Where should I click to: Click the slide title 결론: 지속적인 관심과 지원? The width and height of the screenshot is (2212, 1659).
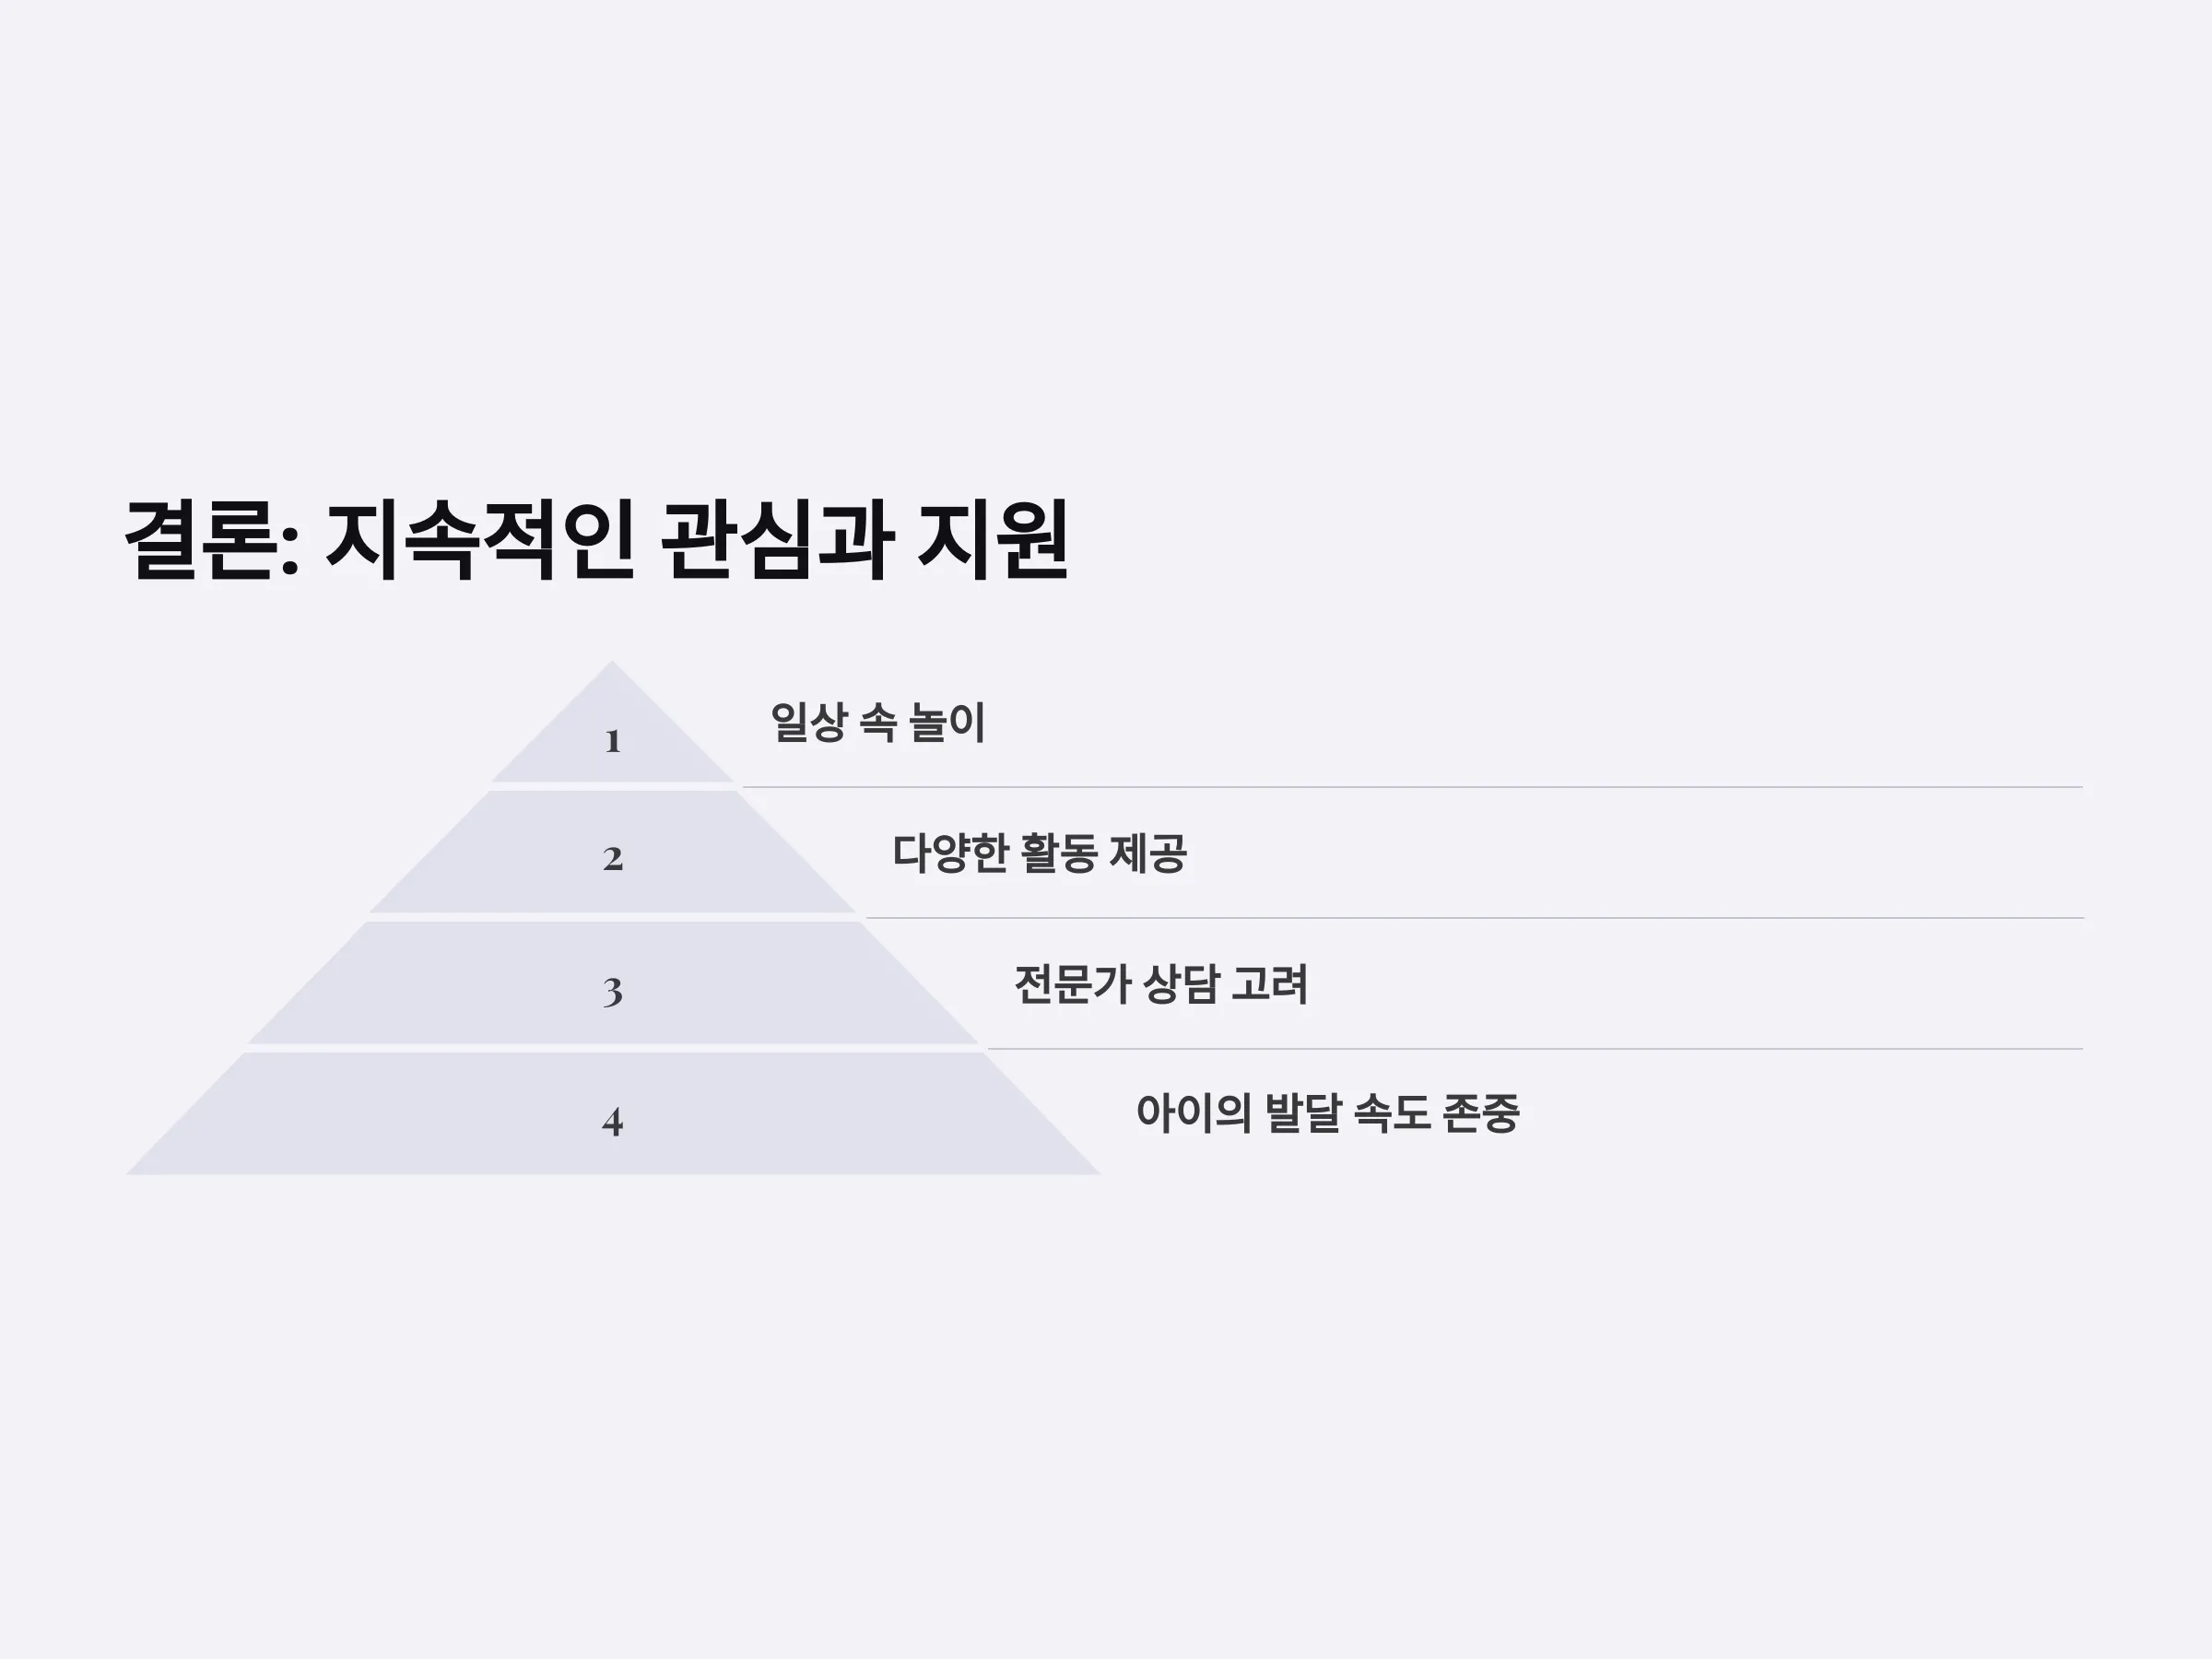(x=597, y=541)
